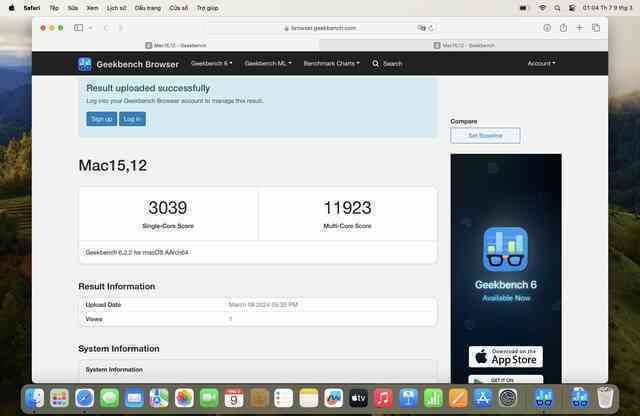Click Search in Geekbench navbar
640x416 pixels.
[387, 63]
